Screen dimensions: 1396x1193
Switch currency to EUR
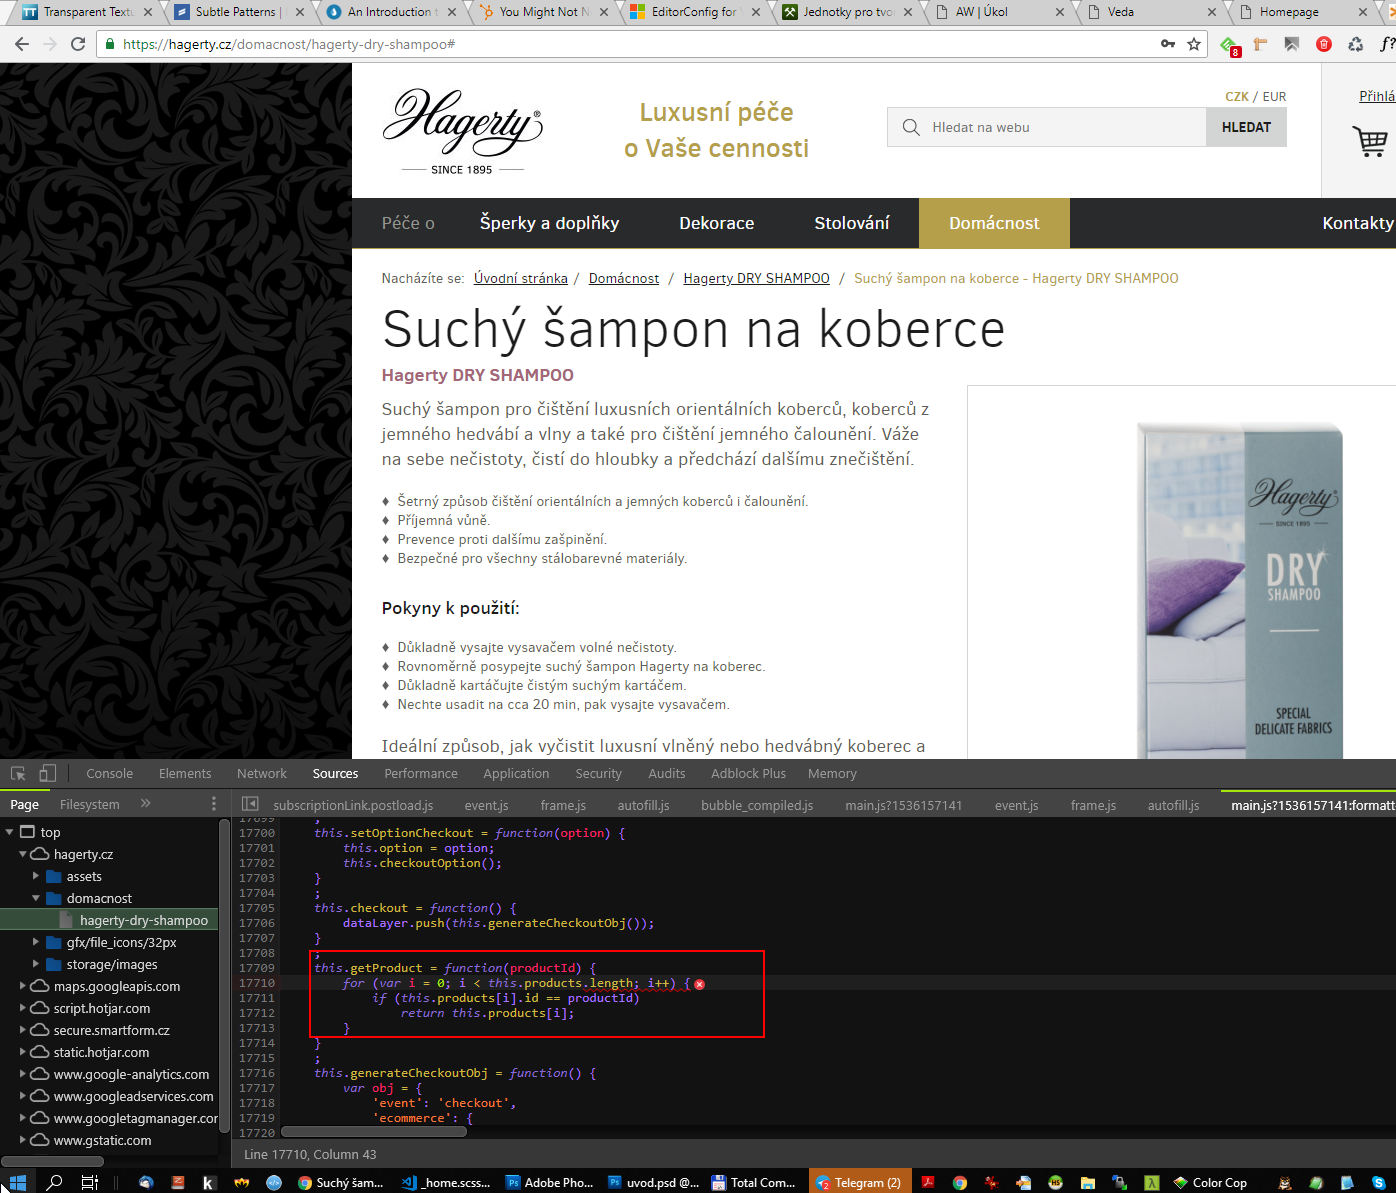point(1274,97)
